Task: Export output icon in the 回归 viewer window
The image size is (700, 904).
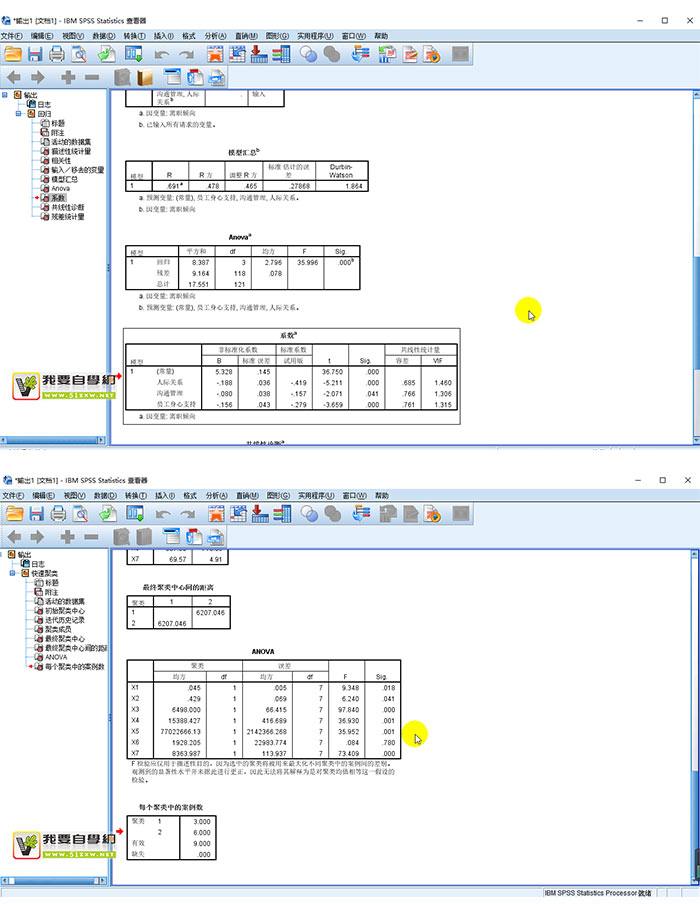Action: 107,55
